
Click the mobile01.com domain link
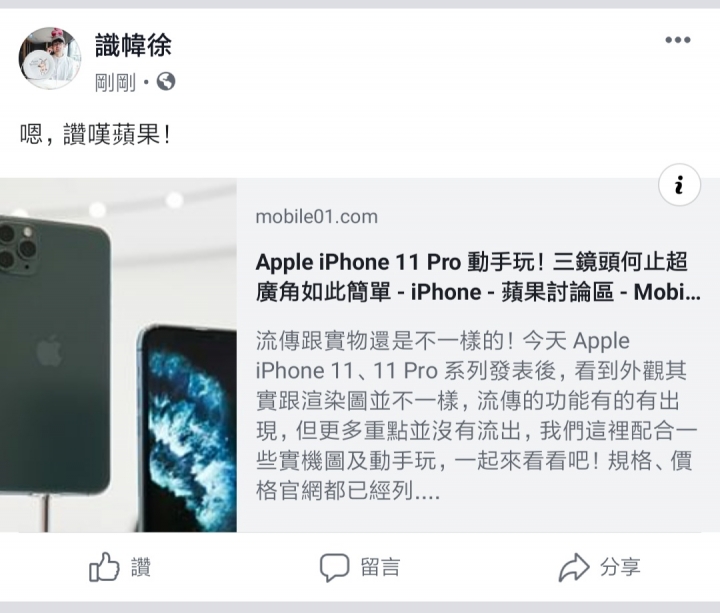point(316,216)
